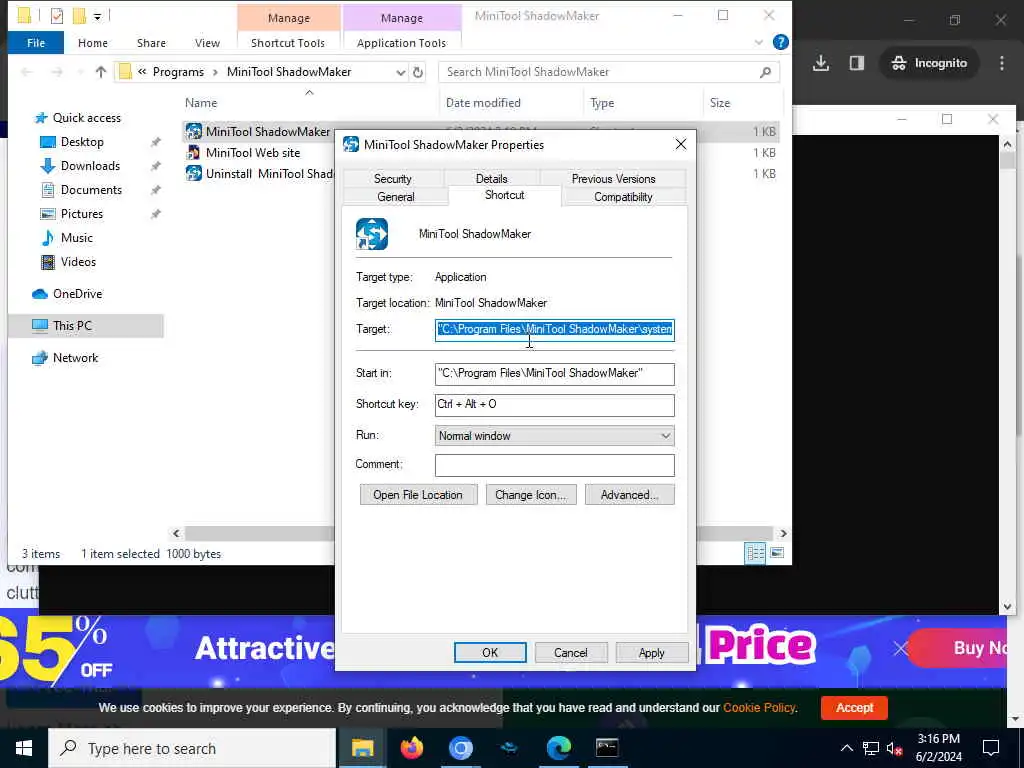
Task: Select the Uninstall MiniTool ShadowMaker shortcut
Action: (x=260, y=174)
